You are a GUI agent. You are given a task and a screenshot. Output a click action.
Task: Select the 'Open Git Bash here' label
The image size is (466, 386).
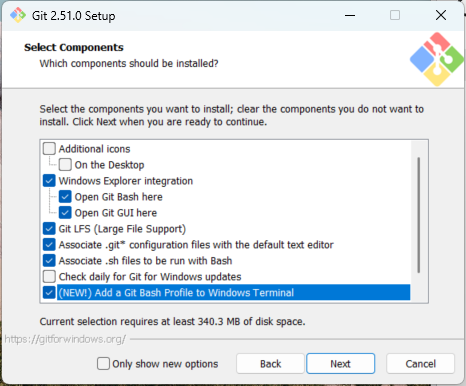[118, 197]
